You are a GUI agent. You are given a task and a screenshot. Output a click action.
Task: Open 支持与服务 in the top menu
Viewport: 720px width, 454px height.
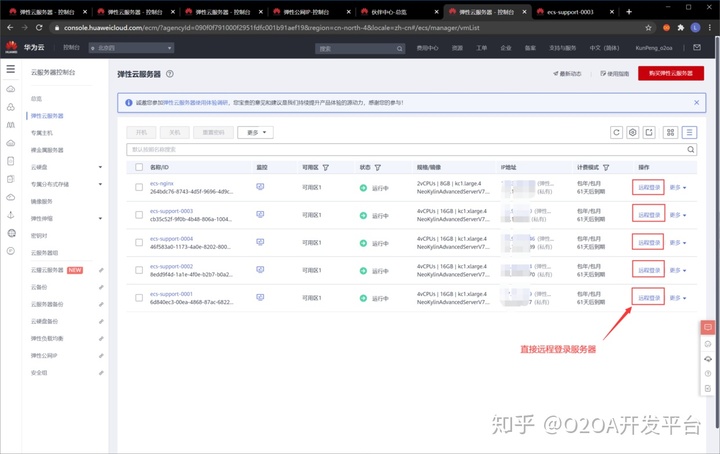click(562, 48)
